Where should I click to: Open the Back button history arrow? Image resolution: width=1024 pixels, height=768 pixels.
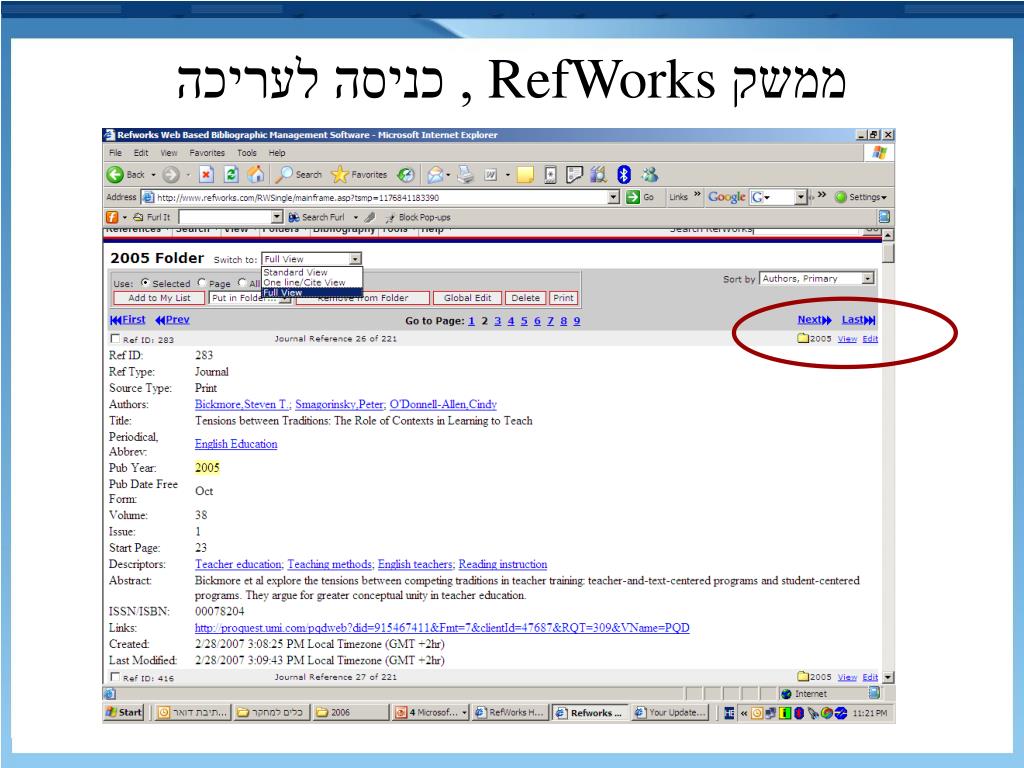tap(153, 174)
